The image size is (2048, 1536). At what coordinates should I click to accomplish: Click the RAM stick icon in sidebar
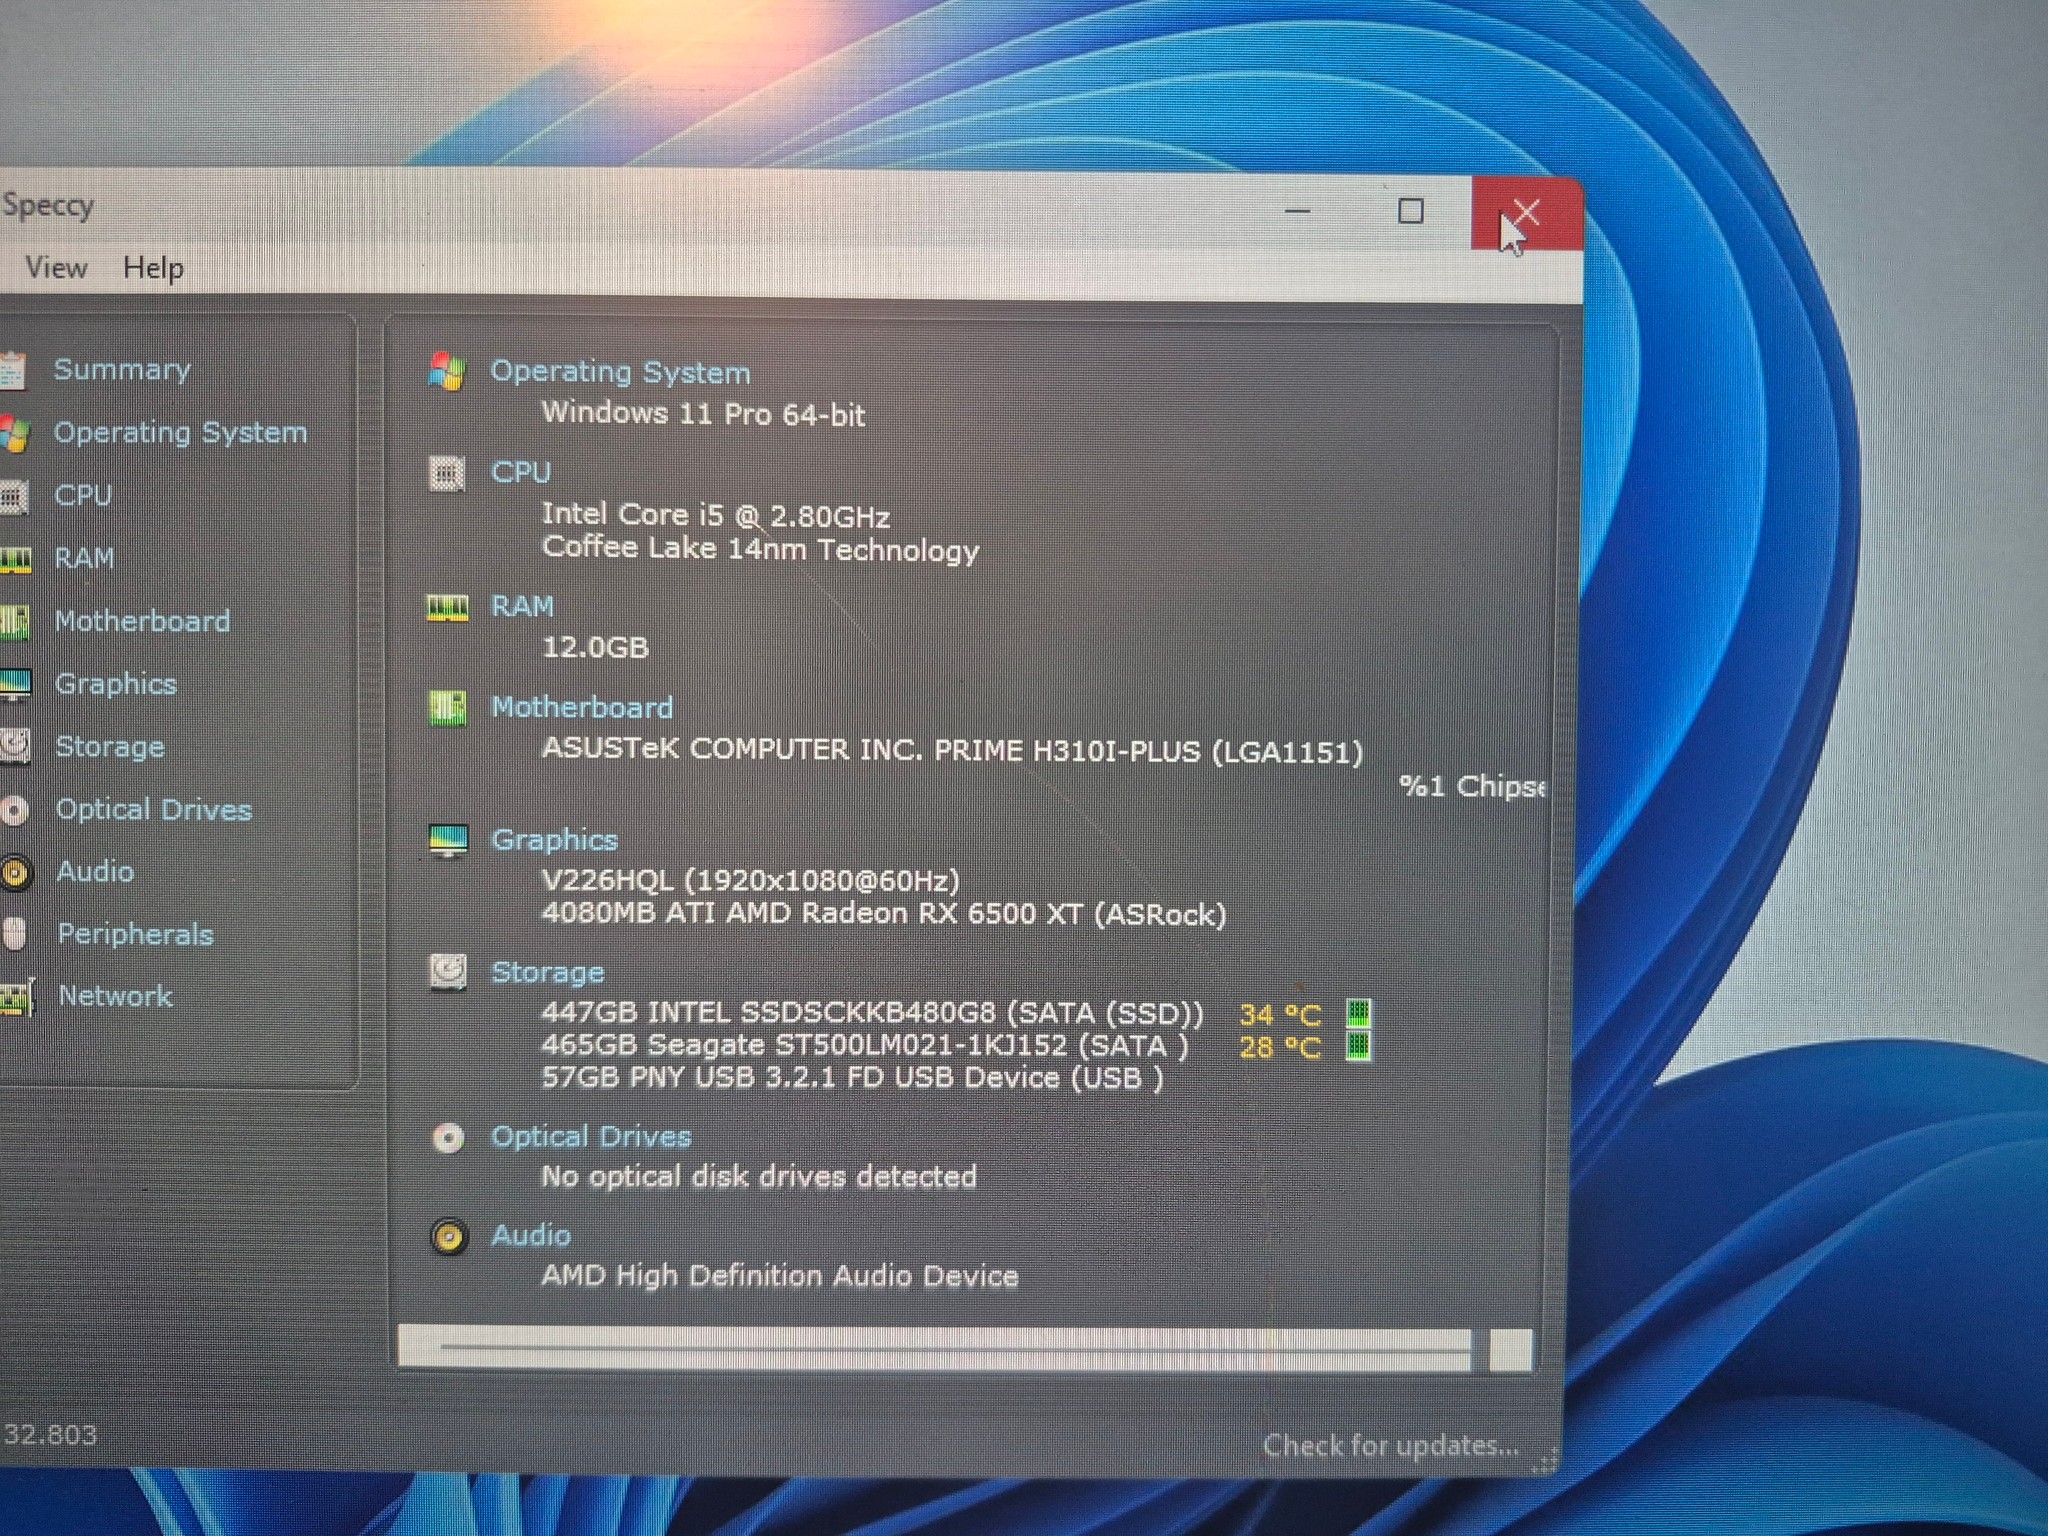[x=15, y=560]
